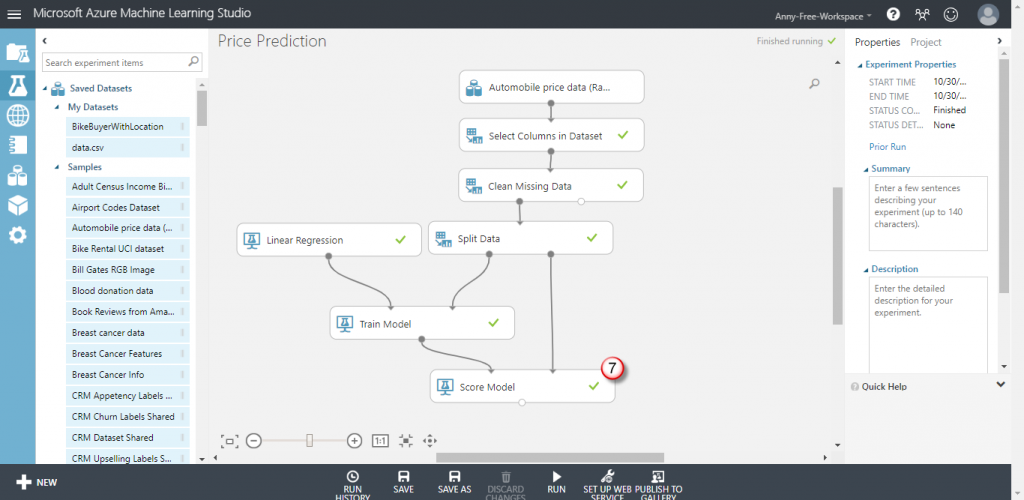Collapse the Summary section
This screenshot has width=1024, height=500.
[865, 169]
